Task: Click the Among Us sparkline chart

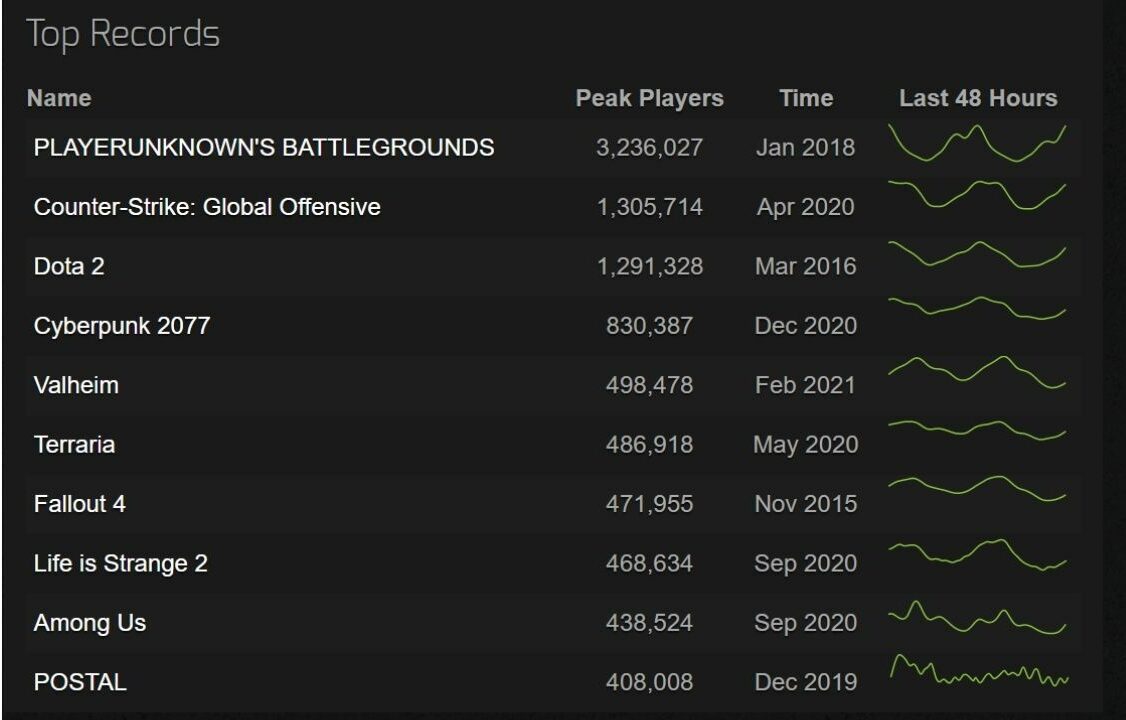Action: [977, 618]
